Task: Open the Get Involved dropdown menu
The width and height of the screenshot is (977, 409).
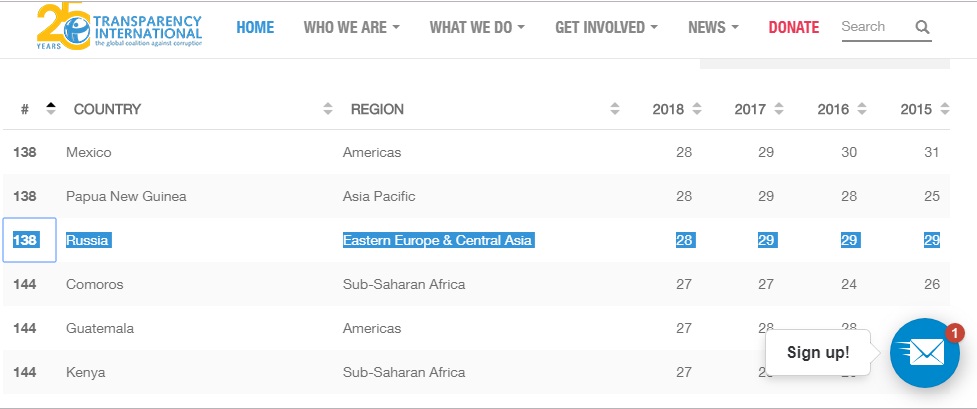Action: (606, 27)
